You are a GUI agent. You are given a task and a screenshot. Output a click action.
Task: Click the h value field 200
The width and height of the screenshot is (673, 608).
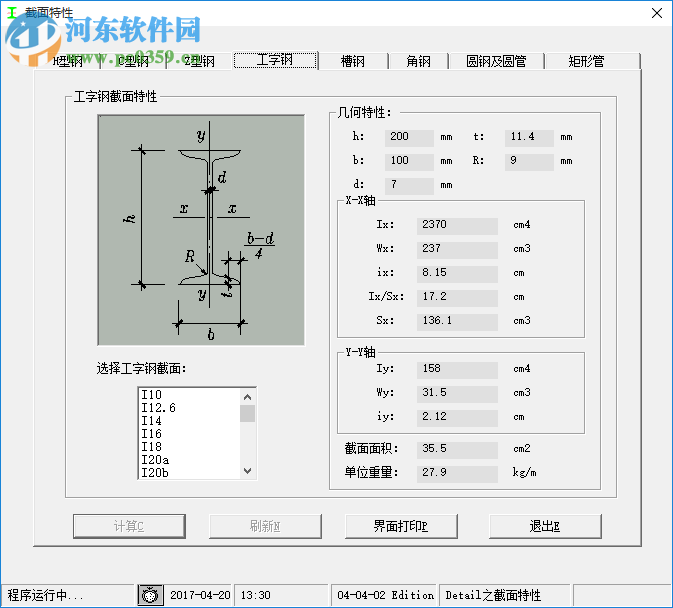pos(409,137)
